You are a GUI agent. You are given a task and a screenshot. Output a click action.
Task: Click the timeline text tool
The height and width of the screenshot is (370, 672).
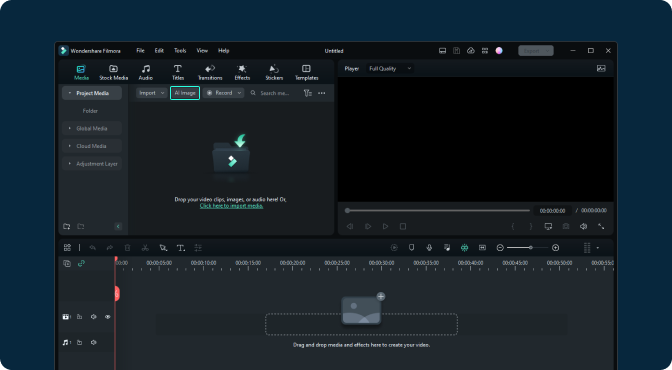click(x=181, y=247)
